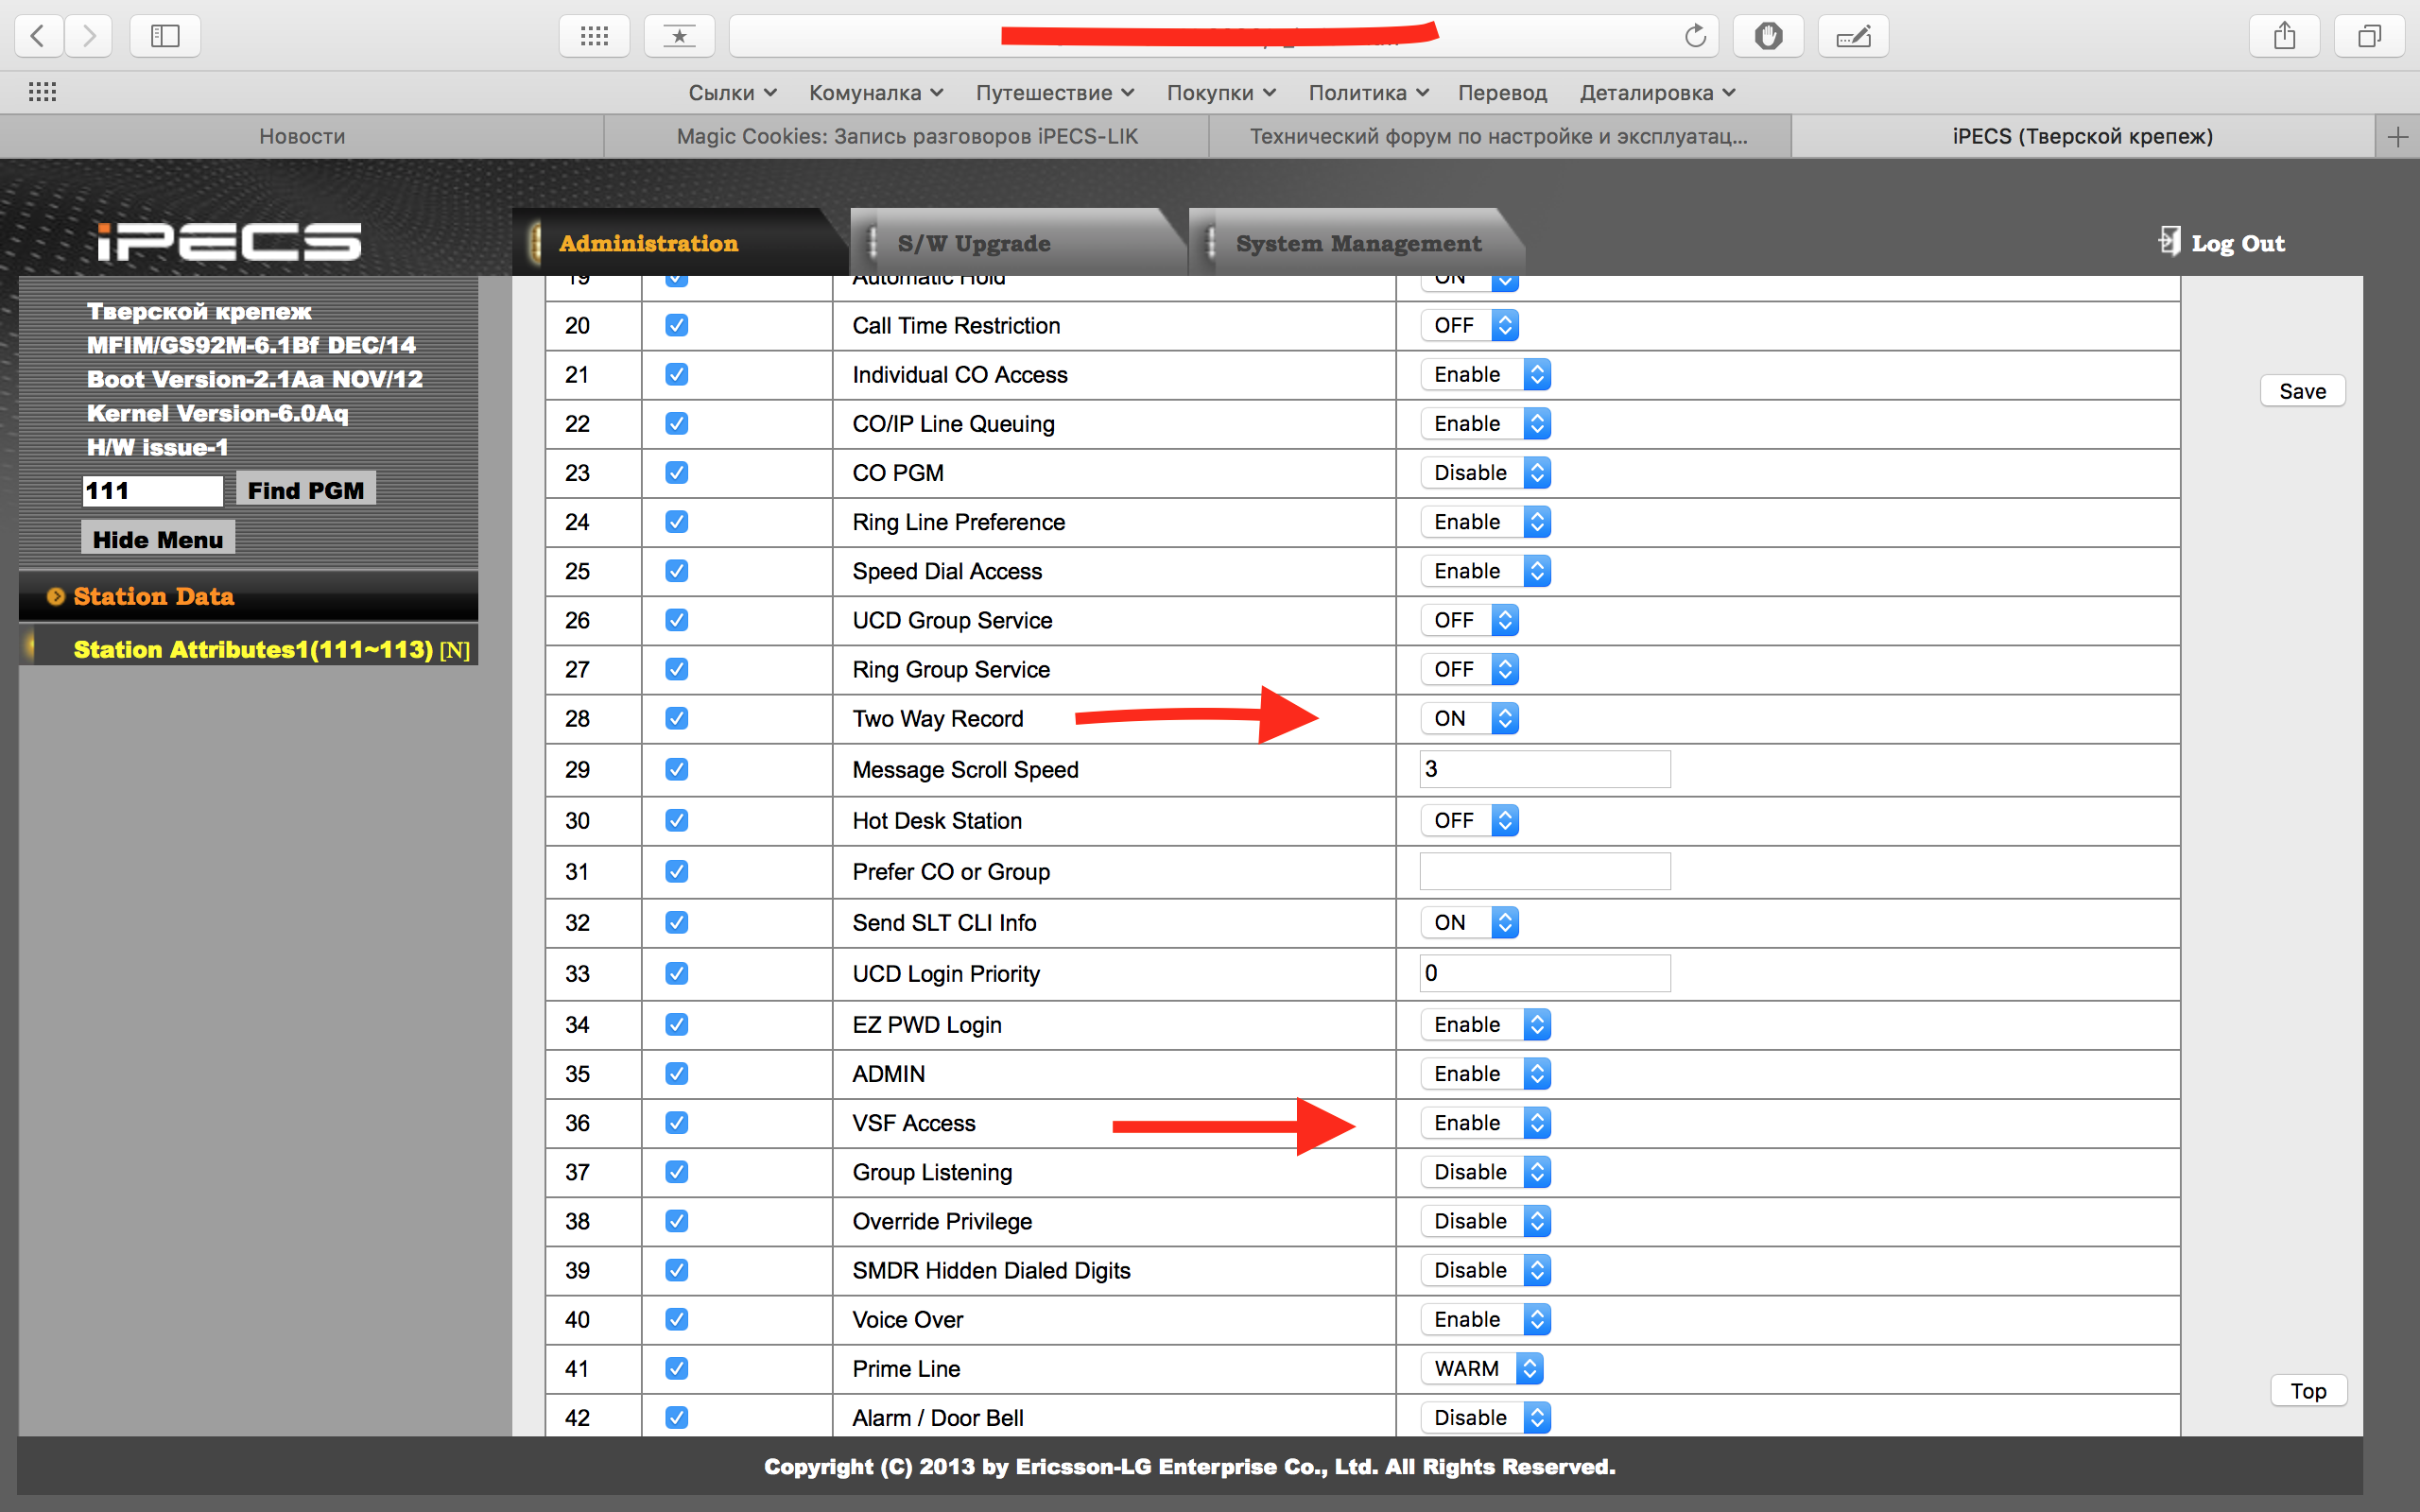Reload the page with refresh icon
Viewport: 2420px width, 1512px height.
coord(1694,36)
